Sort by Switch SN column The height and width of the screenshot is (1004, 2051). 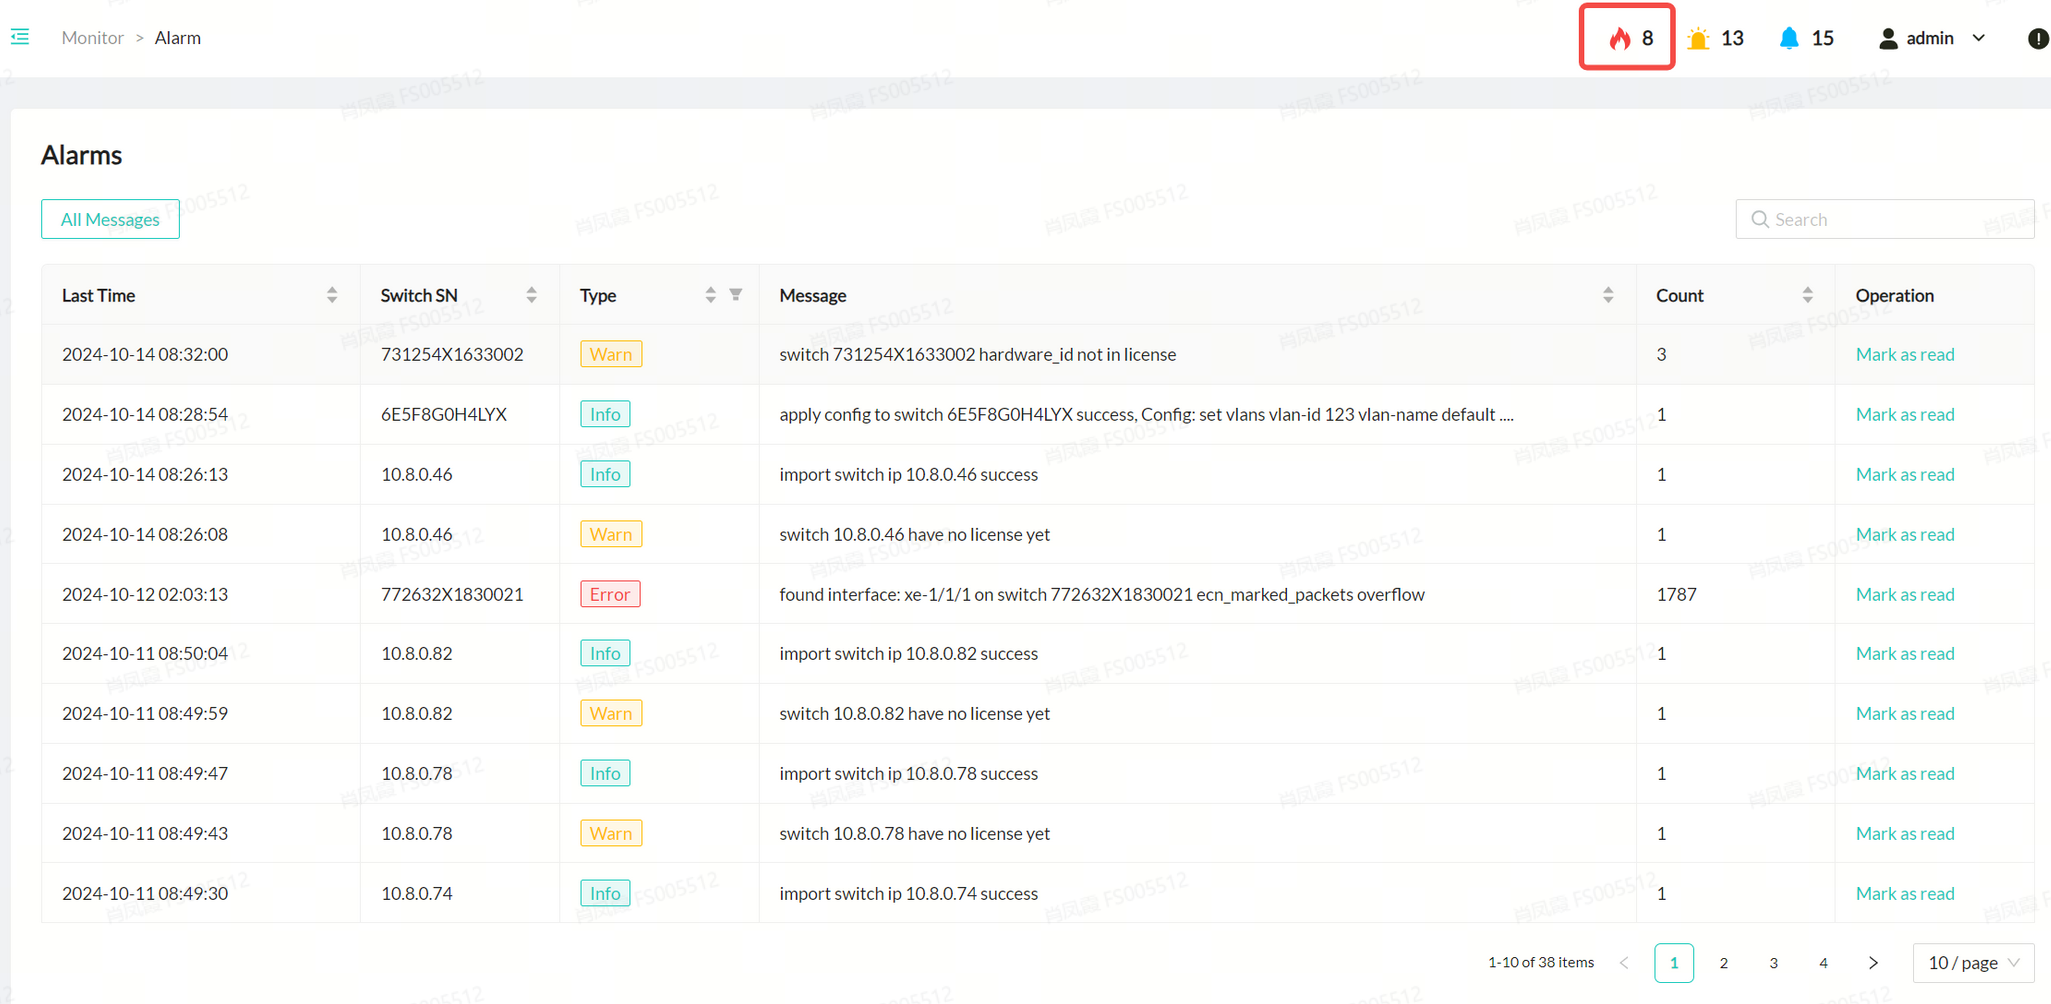tap(531, 295)
